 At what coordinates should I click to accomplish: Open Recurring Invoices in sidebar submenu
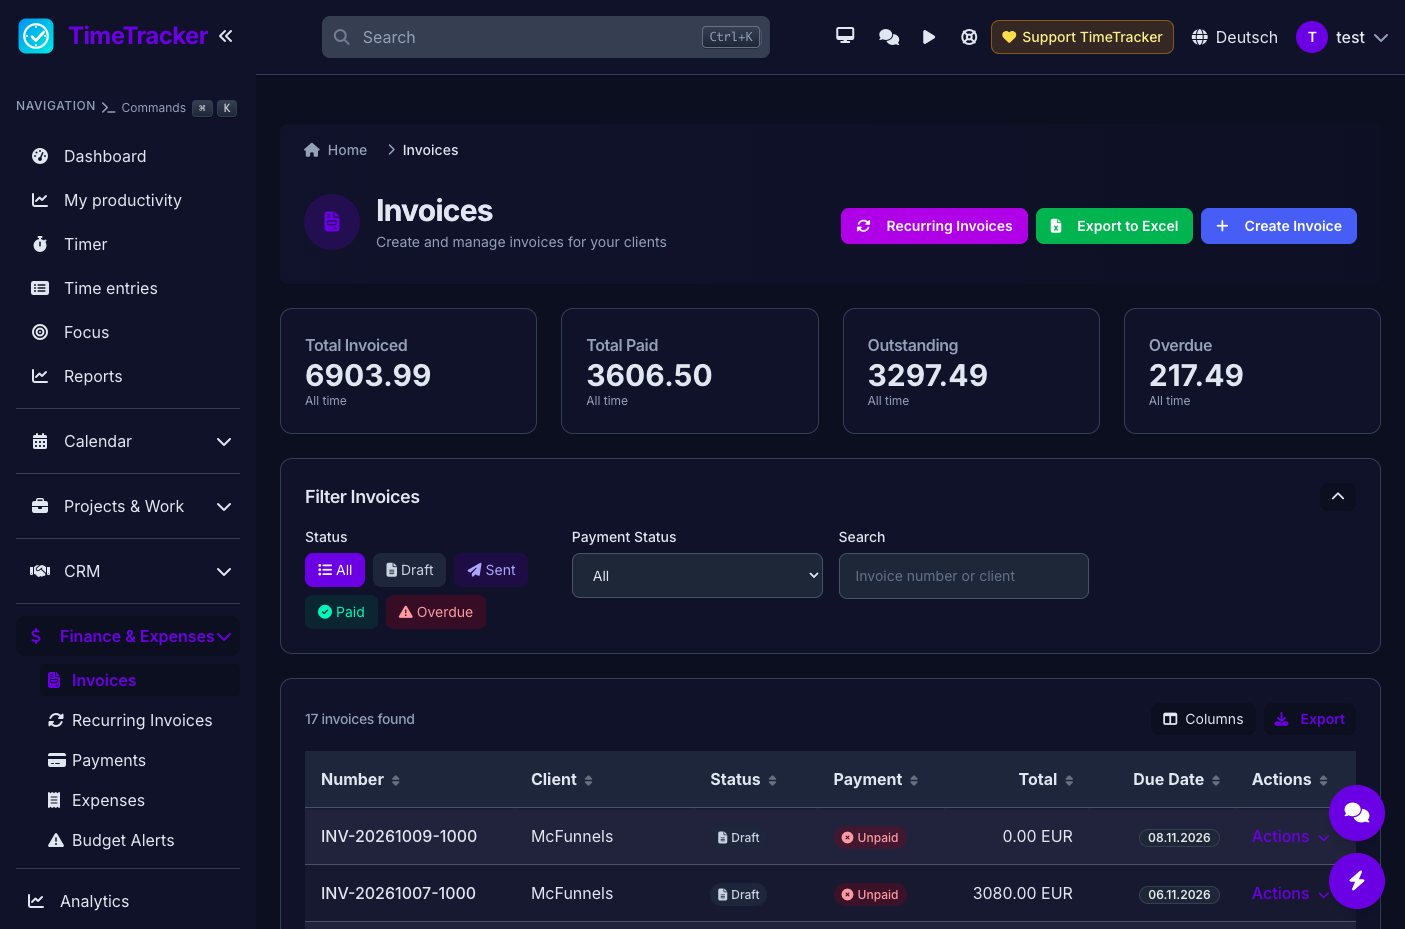140,720
